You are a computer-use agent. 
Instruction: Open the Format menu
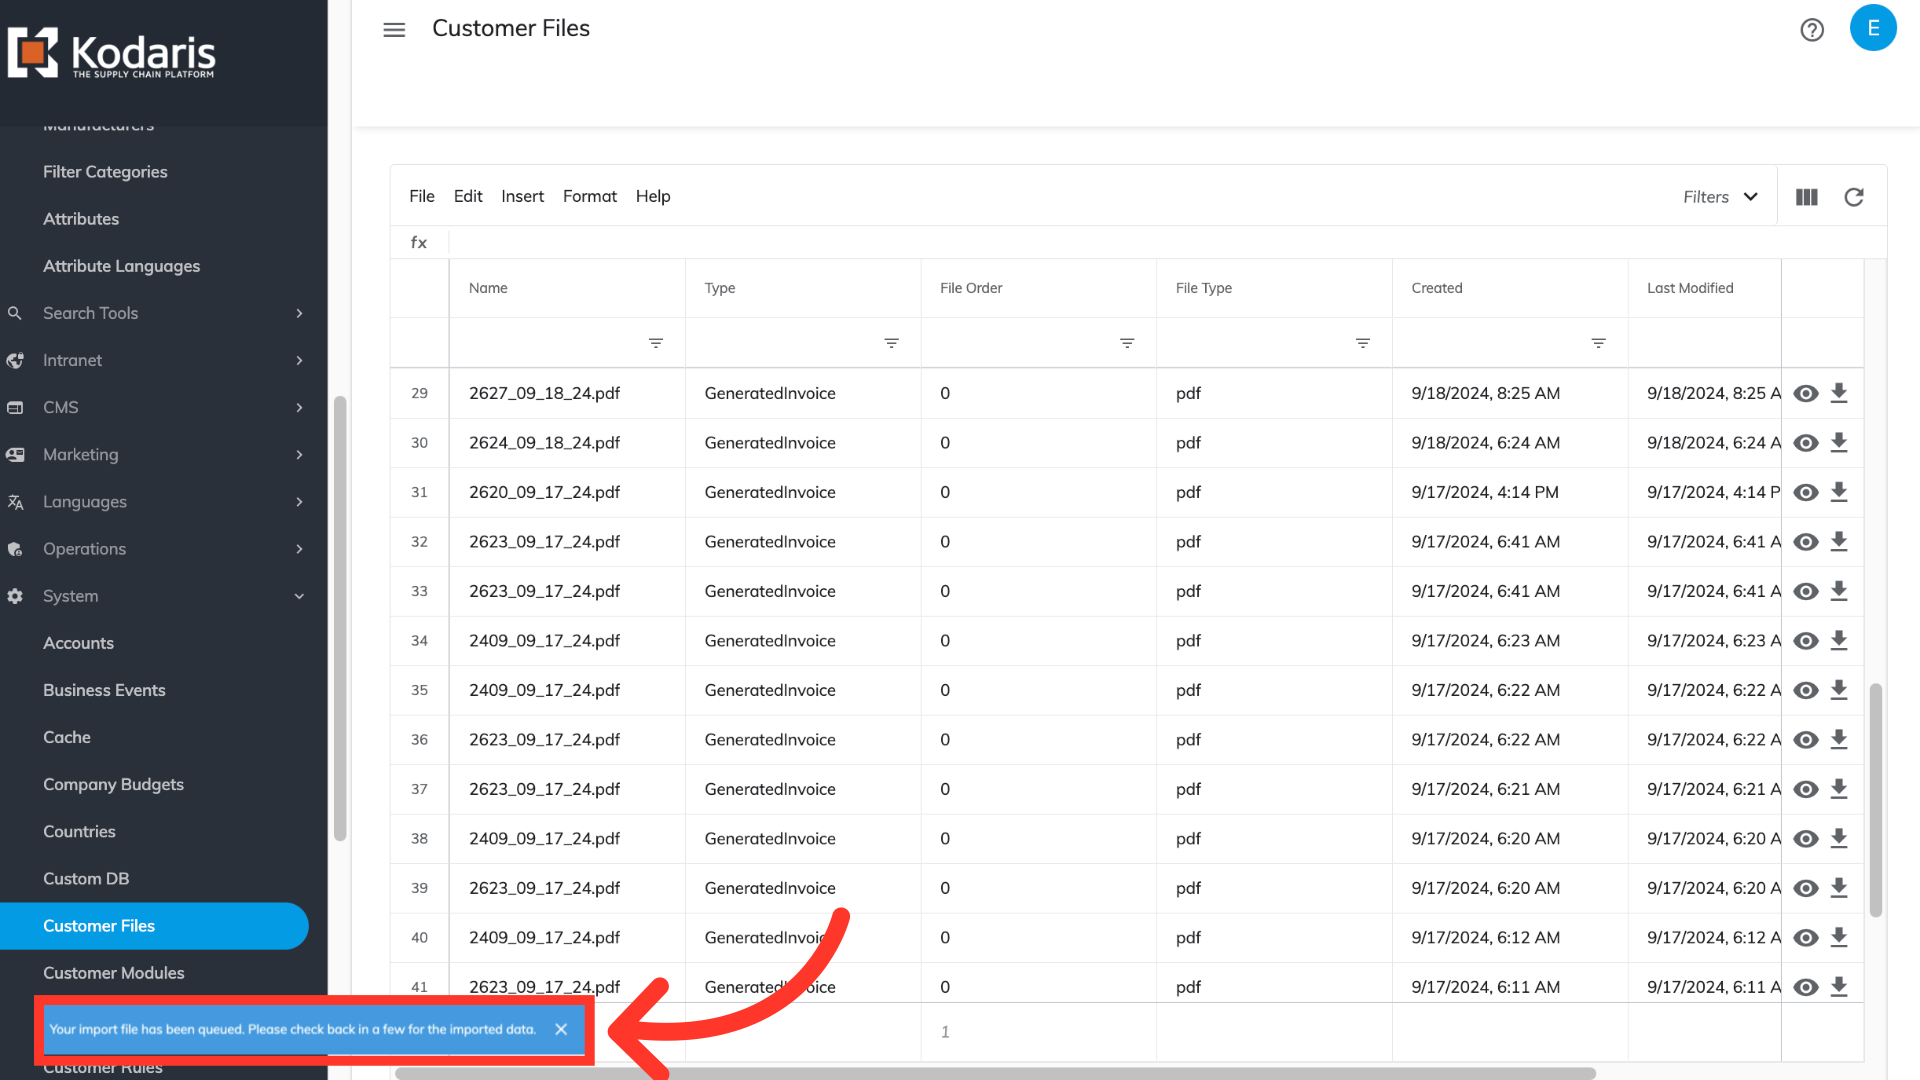click(589, 197)
